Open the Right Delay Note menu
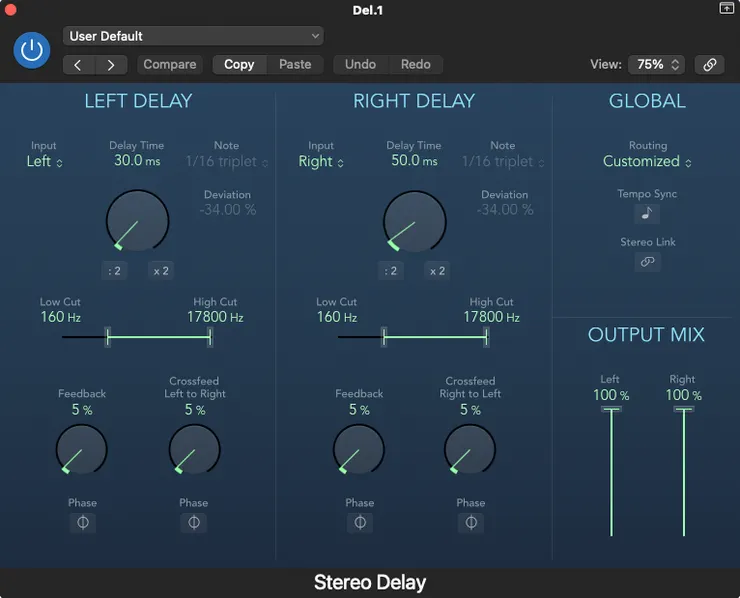This screenshot has height=598, width=740. pos(503,162)
